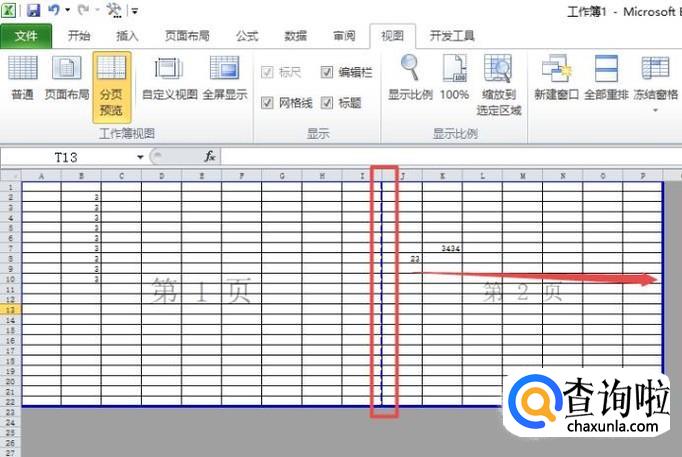Expand the Name Box dropdown
This screenshot has width=682, height=457.
(140, 157)
